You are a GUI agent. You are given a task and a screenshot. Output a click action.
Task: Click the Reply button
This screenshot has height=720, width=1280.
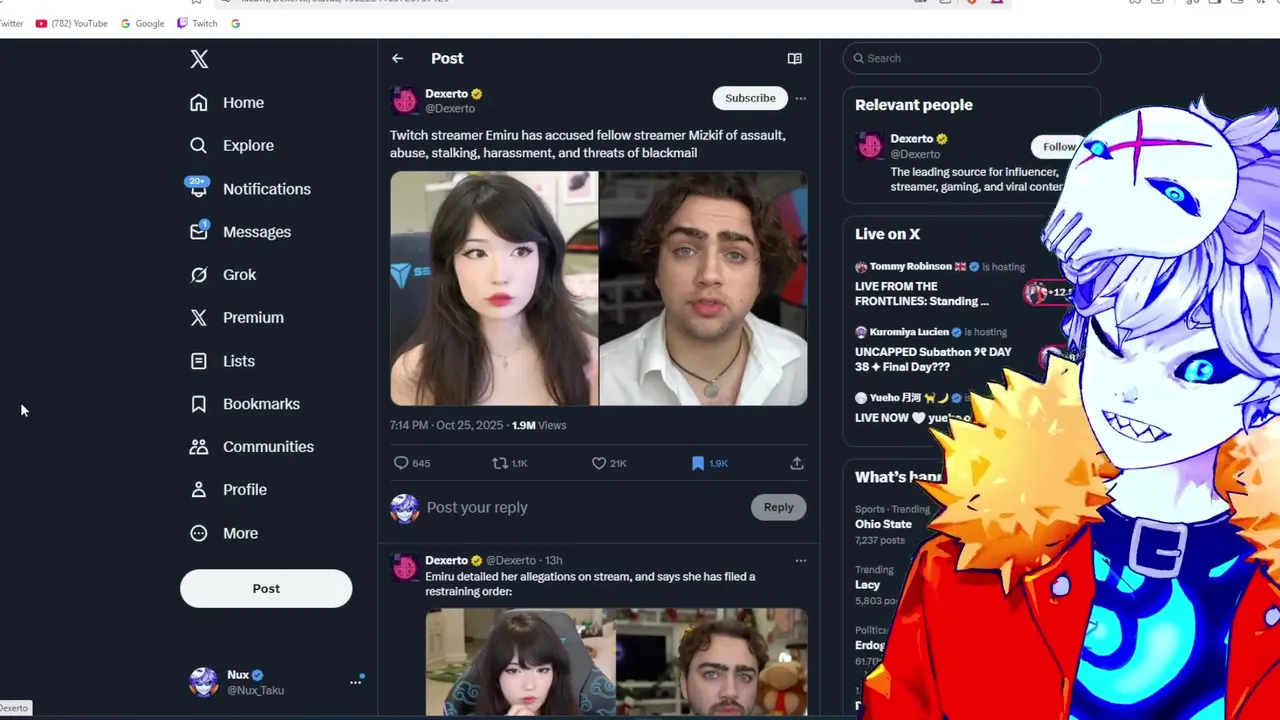pyautogui.click(x=778, y=507)
